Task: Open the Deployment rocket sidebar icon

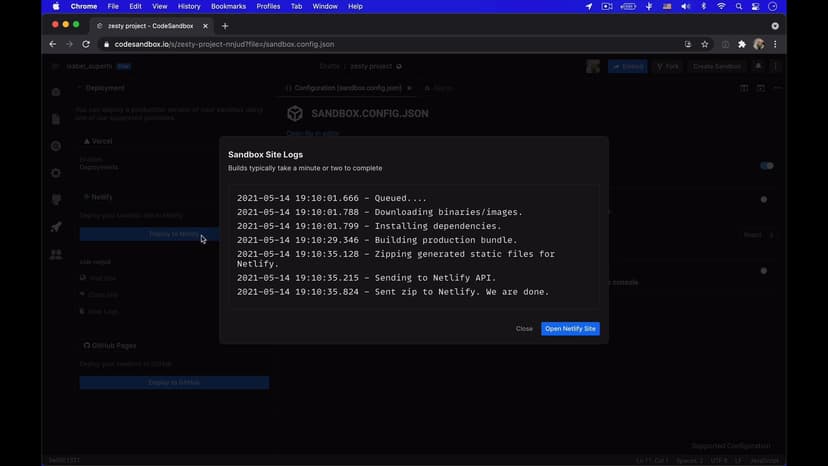Action: 56,227
